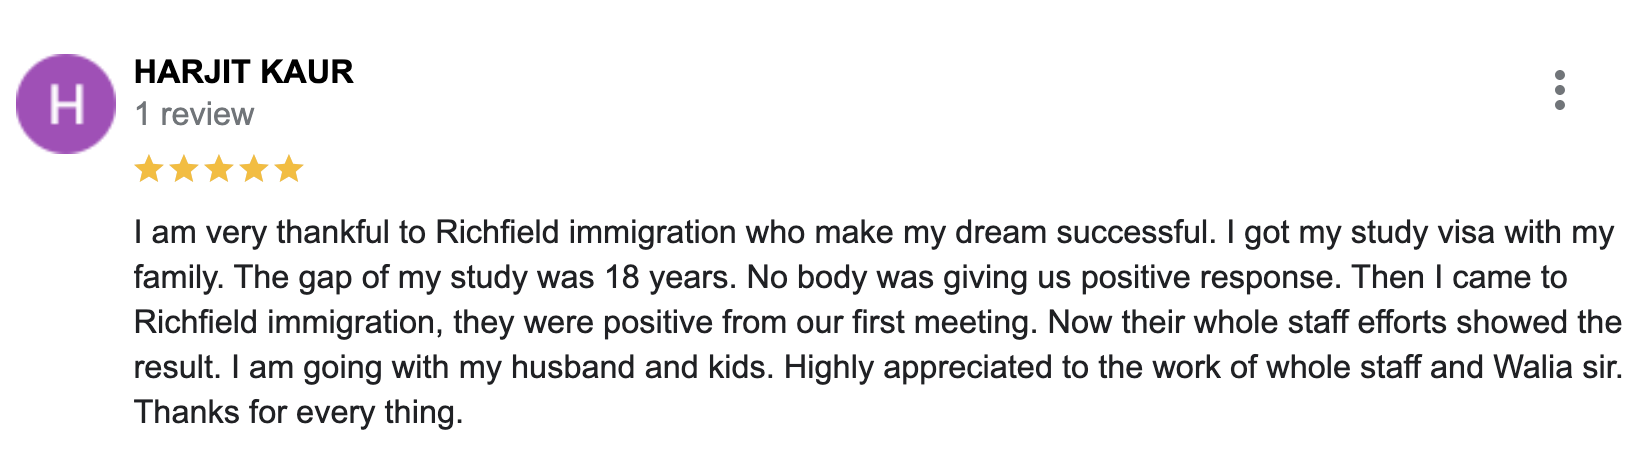Viewport: 1640px width, 454px height.
Task: Click the closing "Thanks for every thing." line
Action: pyautogui.click(x=299, y=412)
